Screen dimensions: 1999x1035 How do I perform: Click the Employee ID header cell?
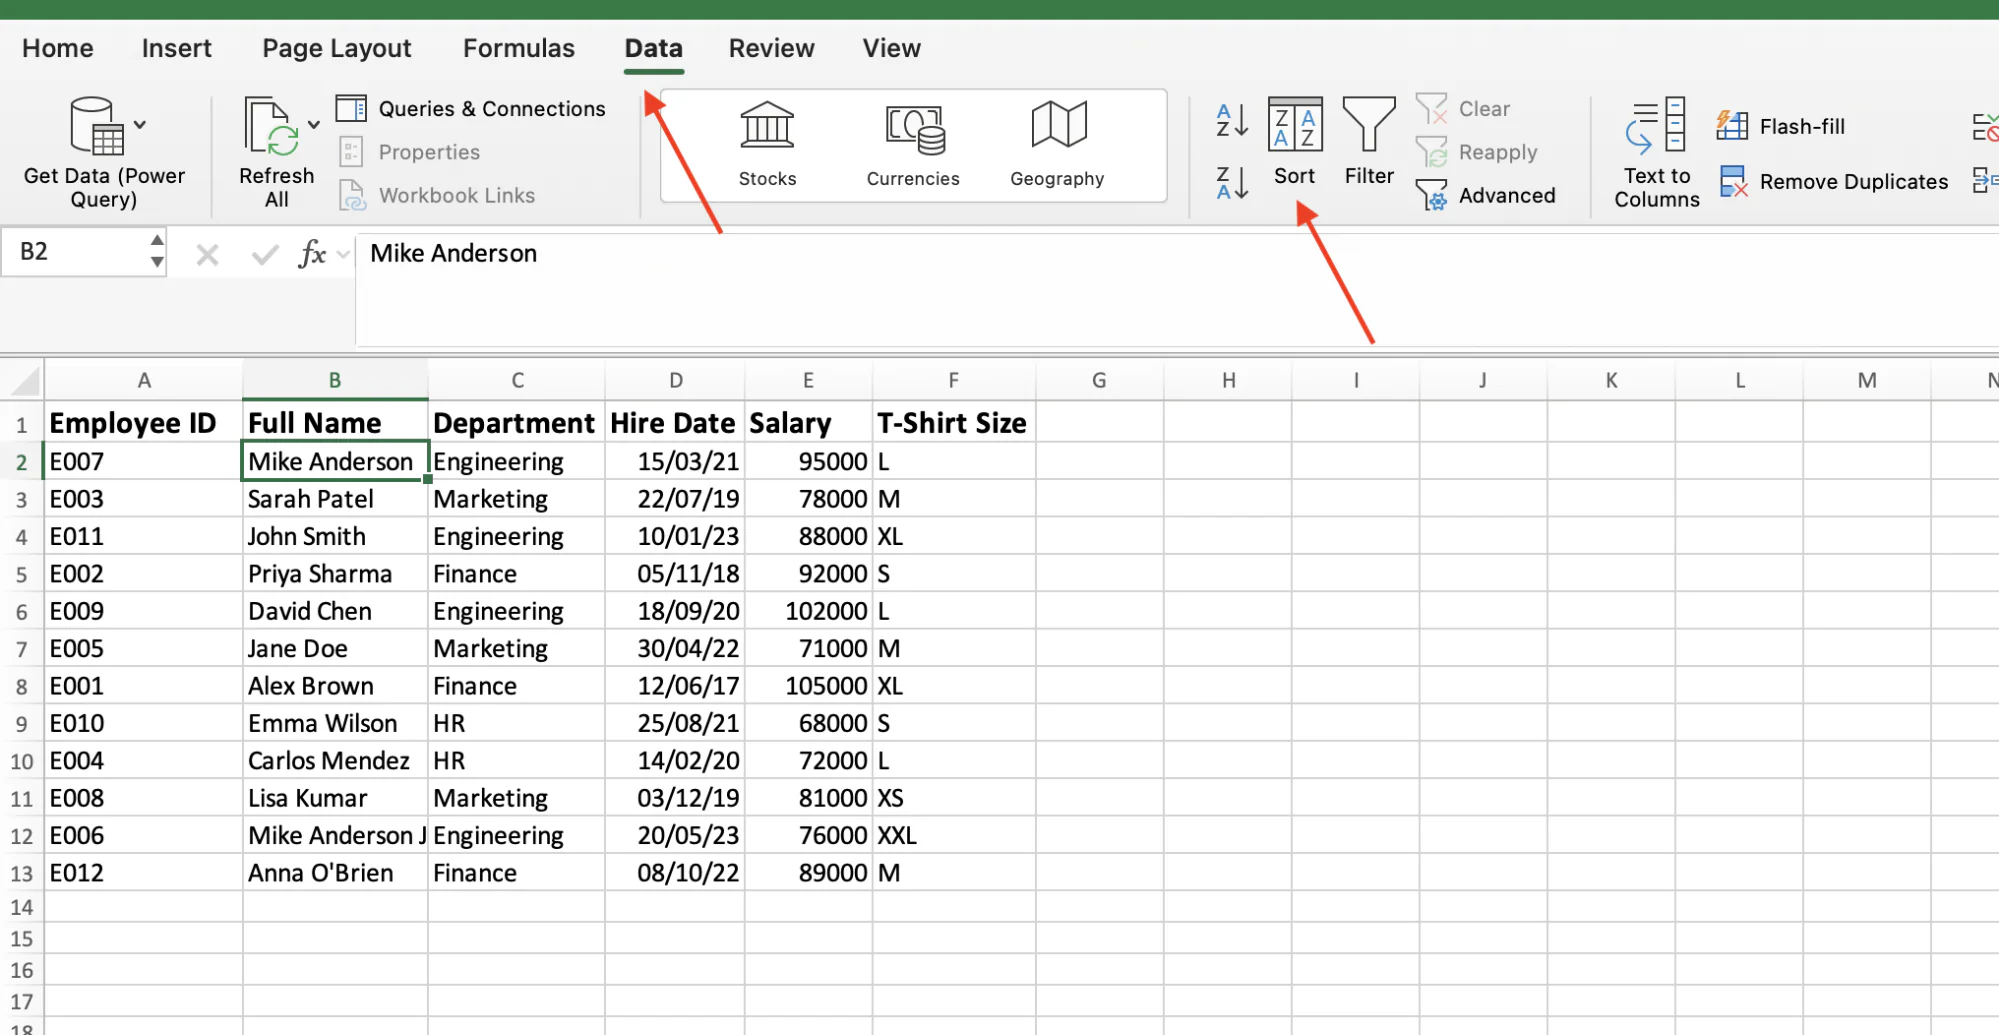click(x=144, y=423)
